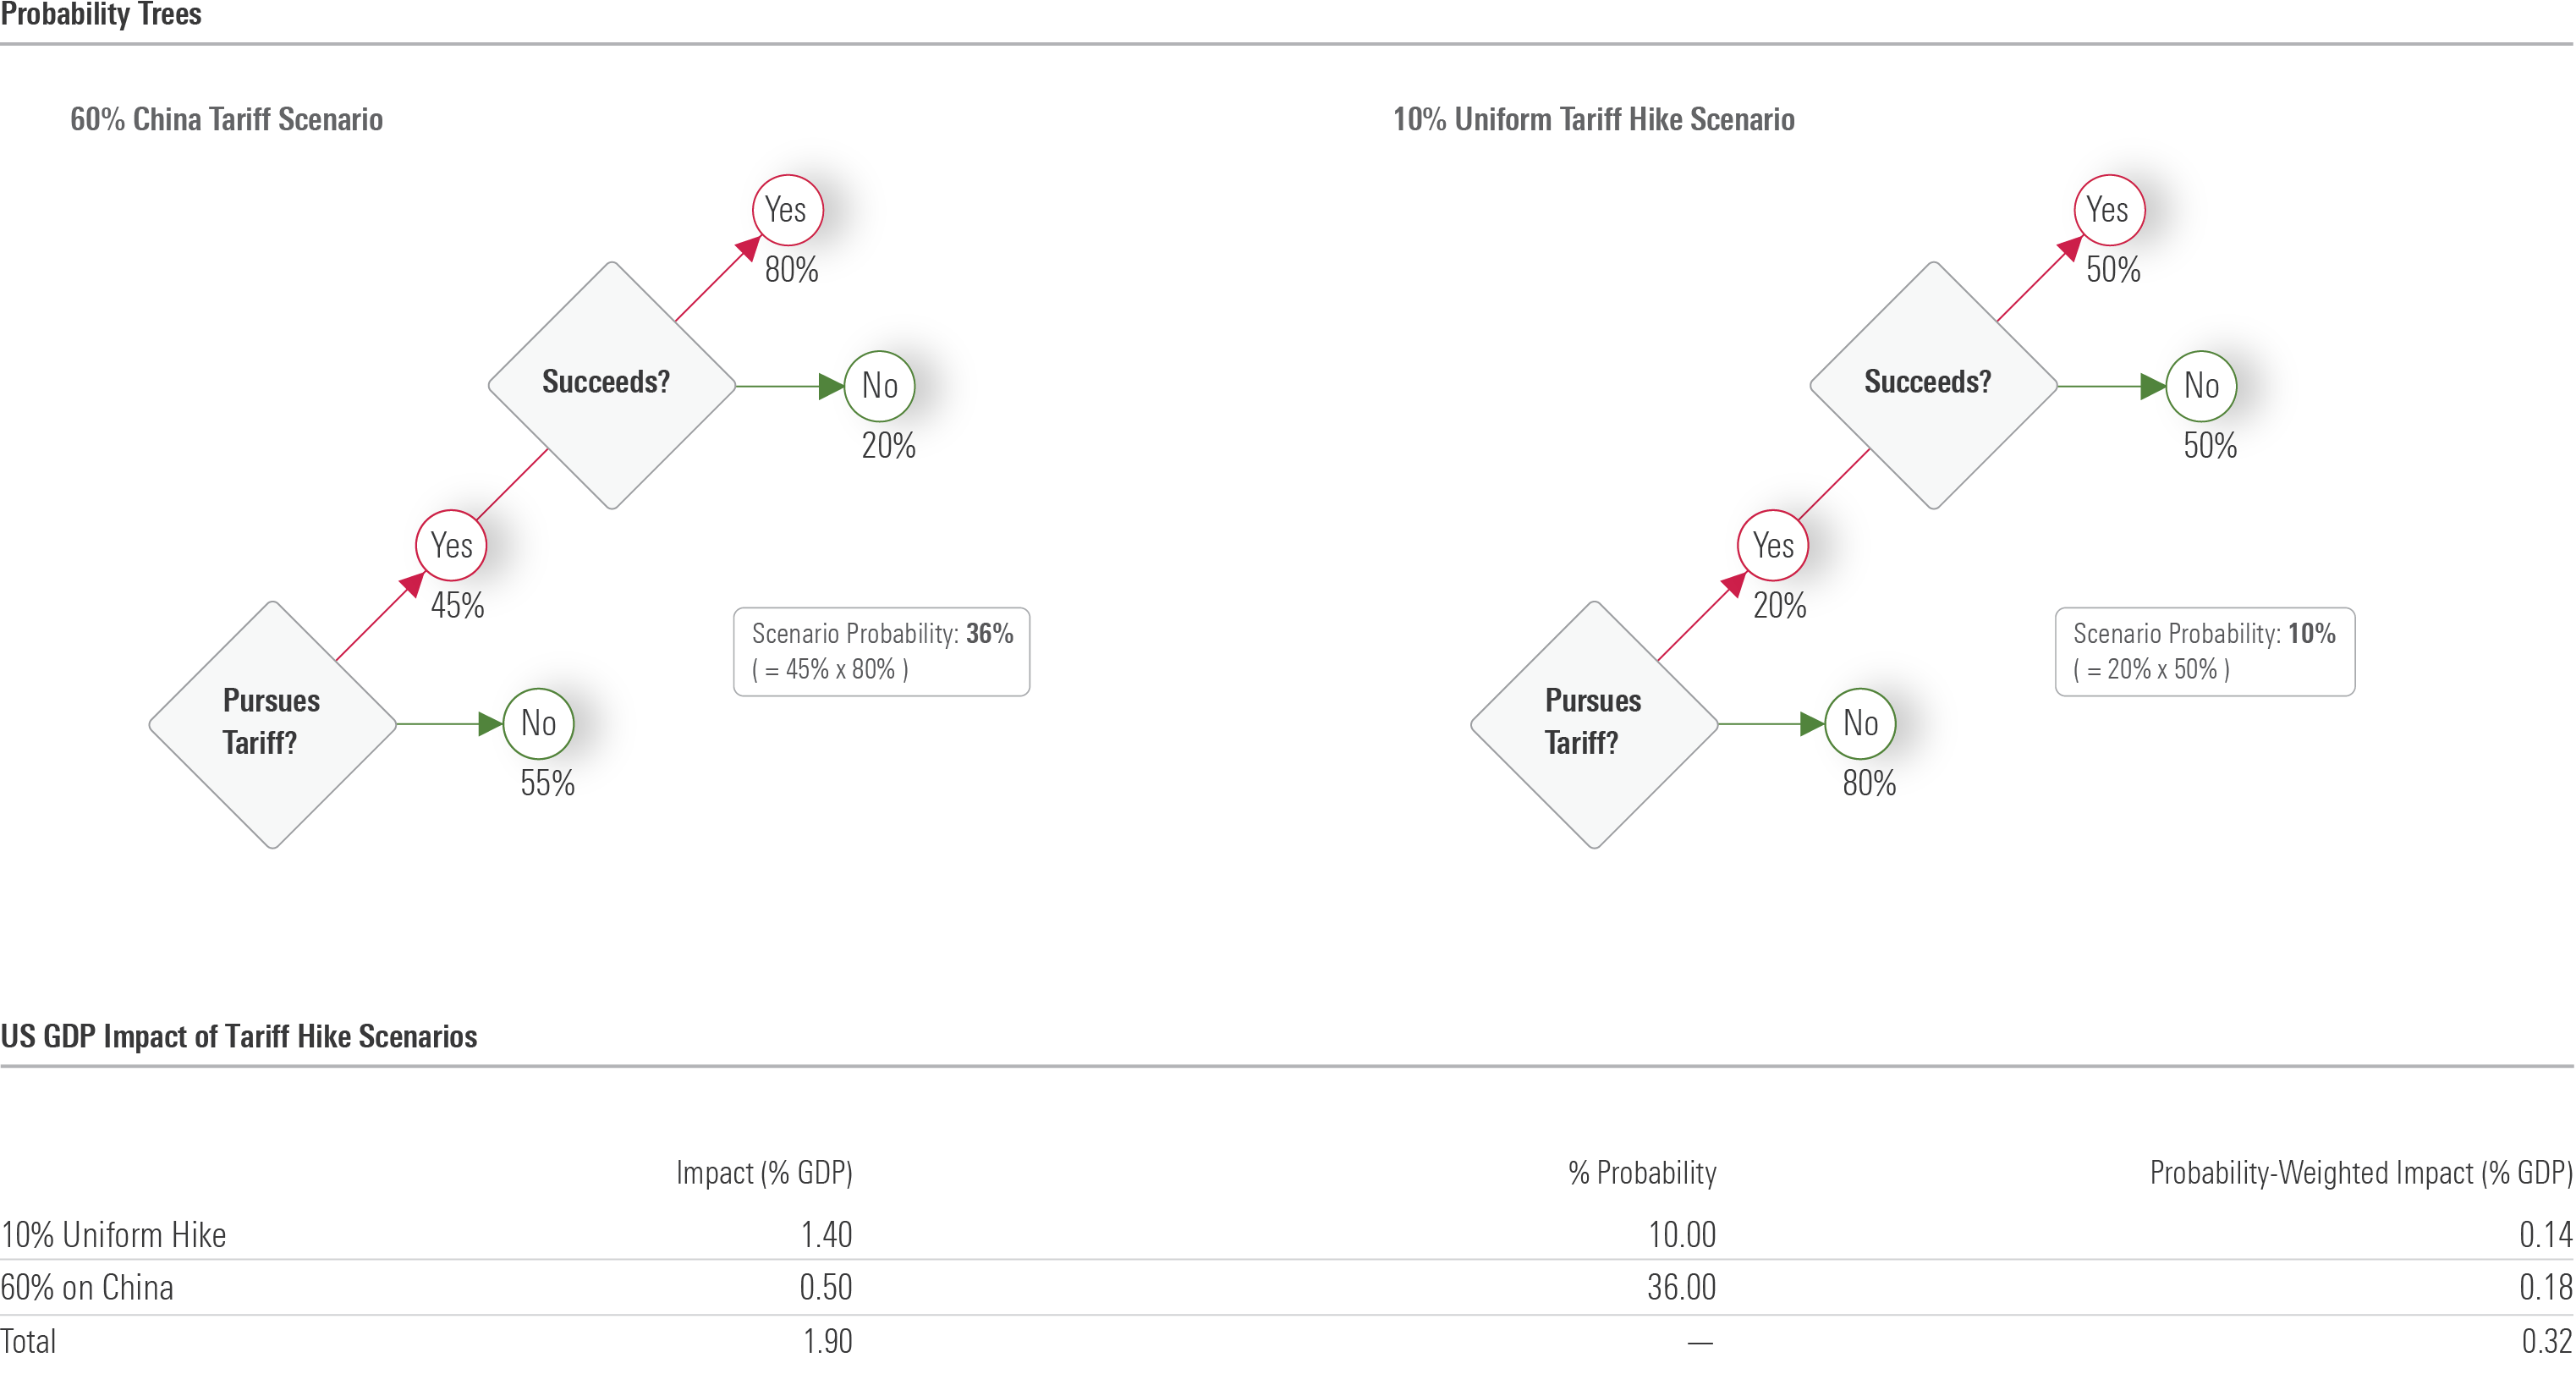This screenshot has width=2576, height=1396.
Task: Click the green No circle above 55%
Action: 538,723
